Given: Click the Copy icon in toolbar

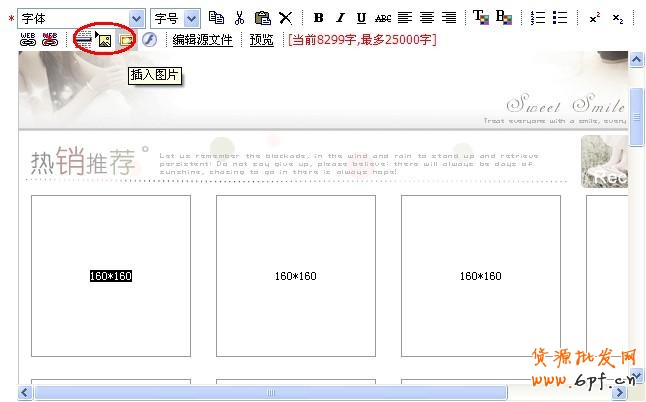Looking at the screenshot, I should point(216,18).
